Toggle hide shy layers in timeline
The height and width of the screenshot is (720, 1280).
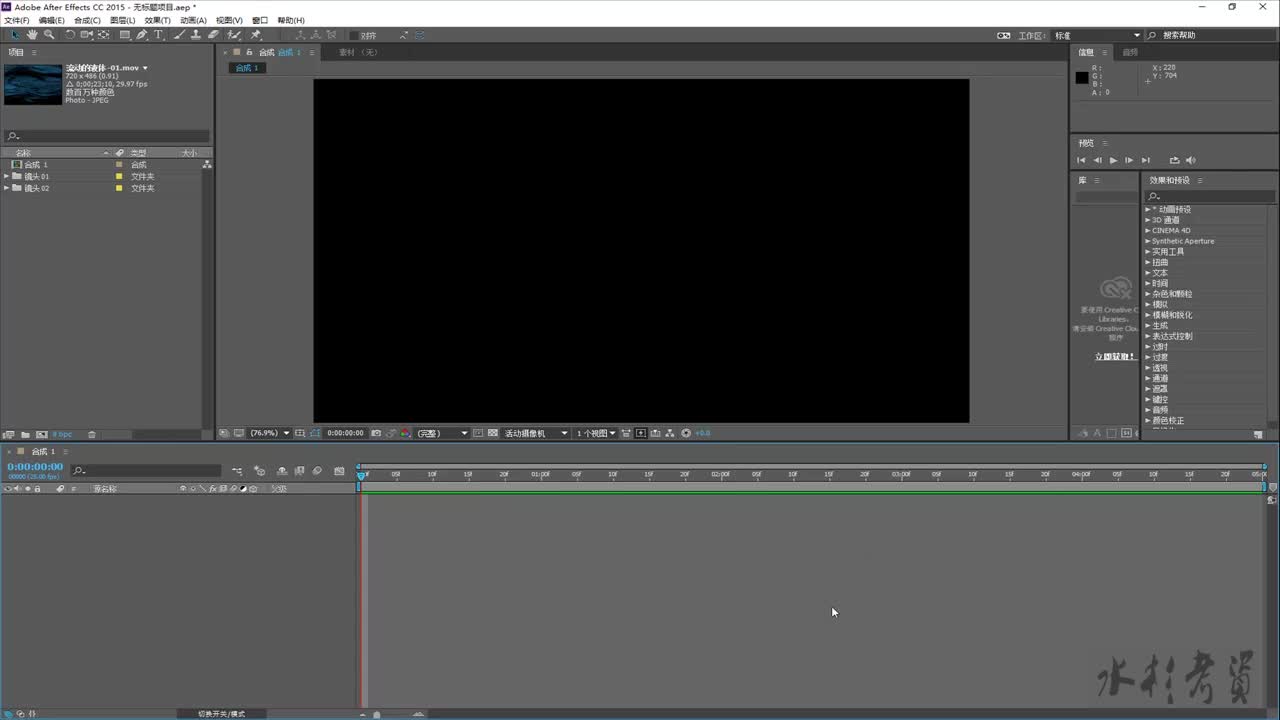281,470
